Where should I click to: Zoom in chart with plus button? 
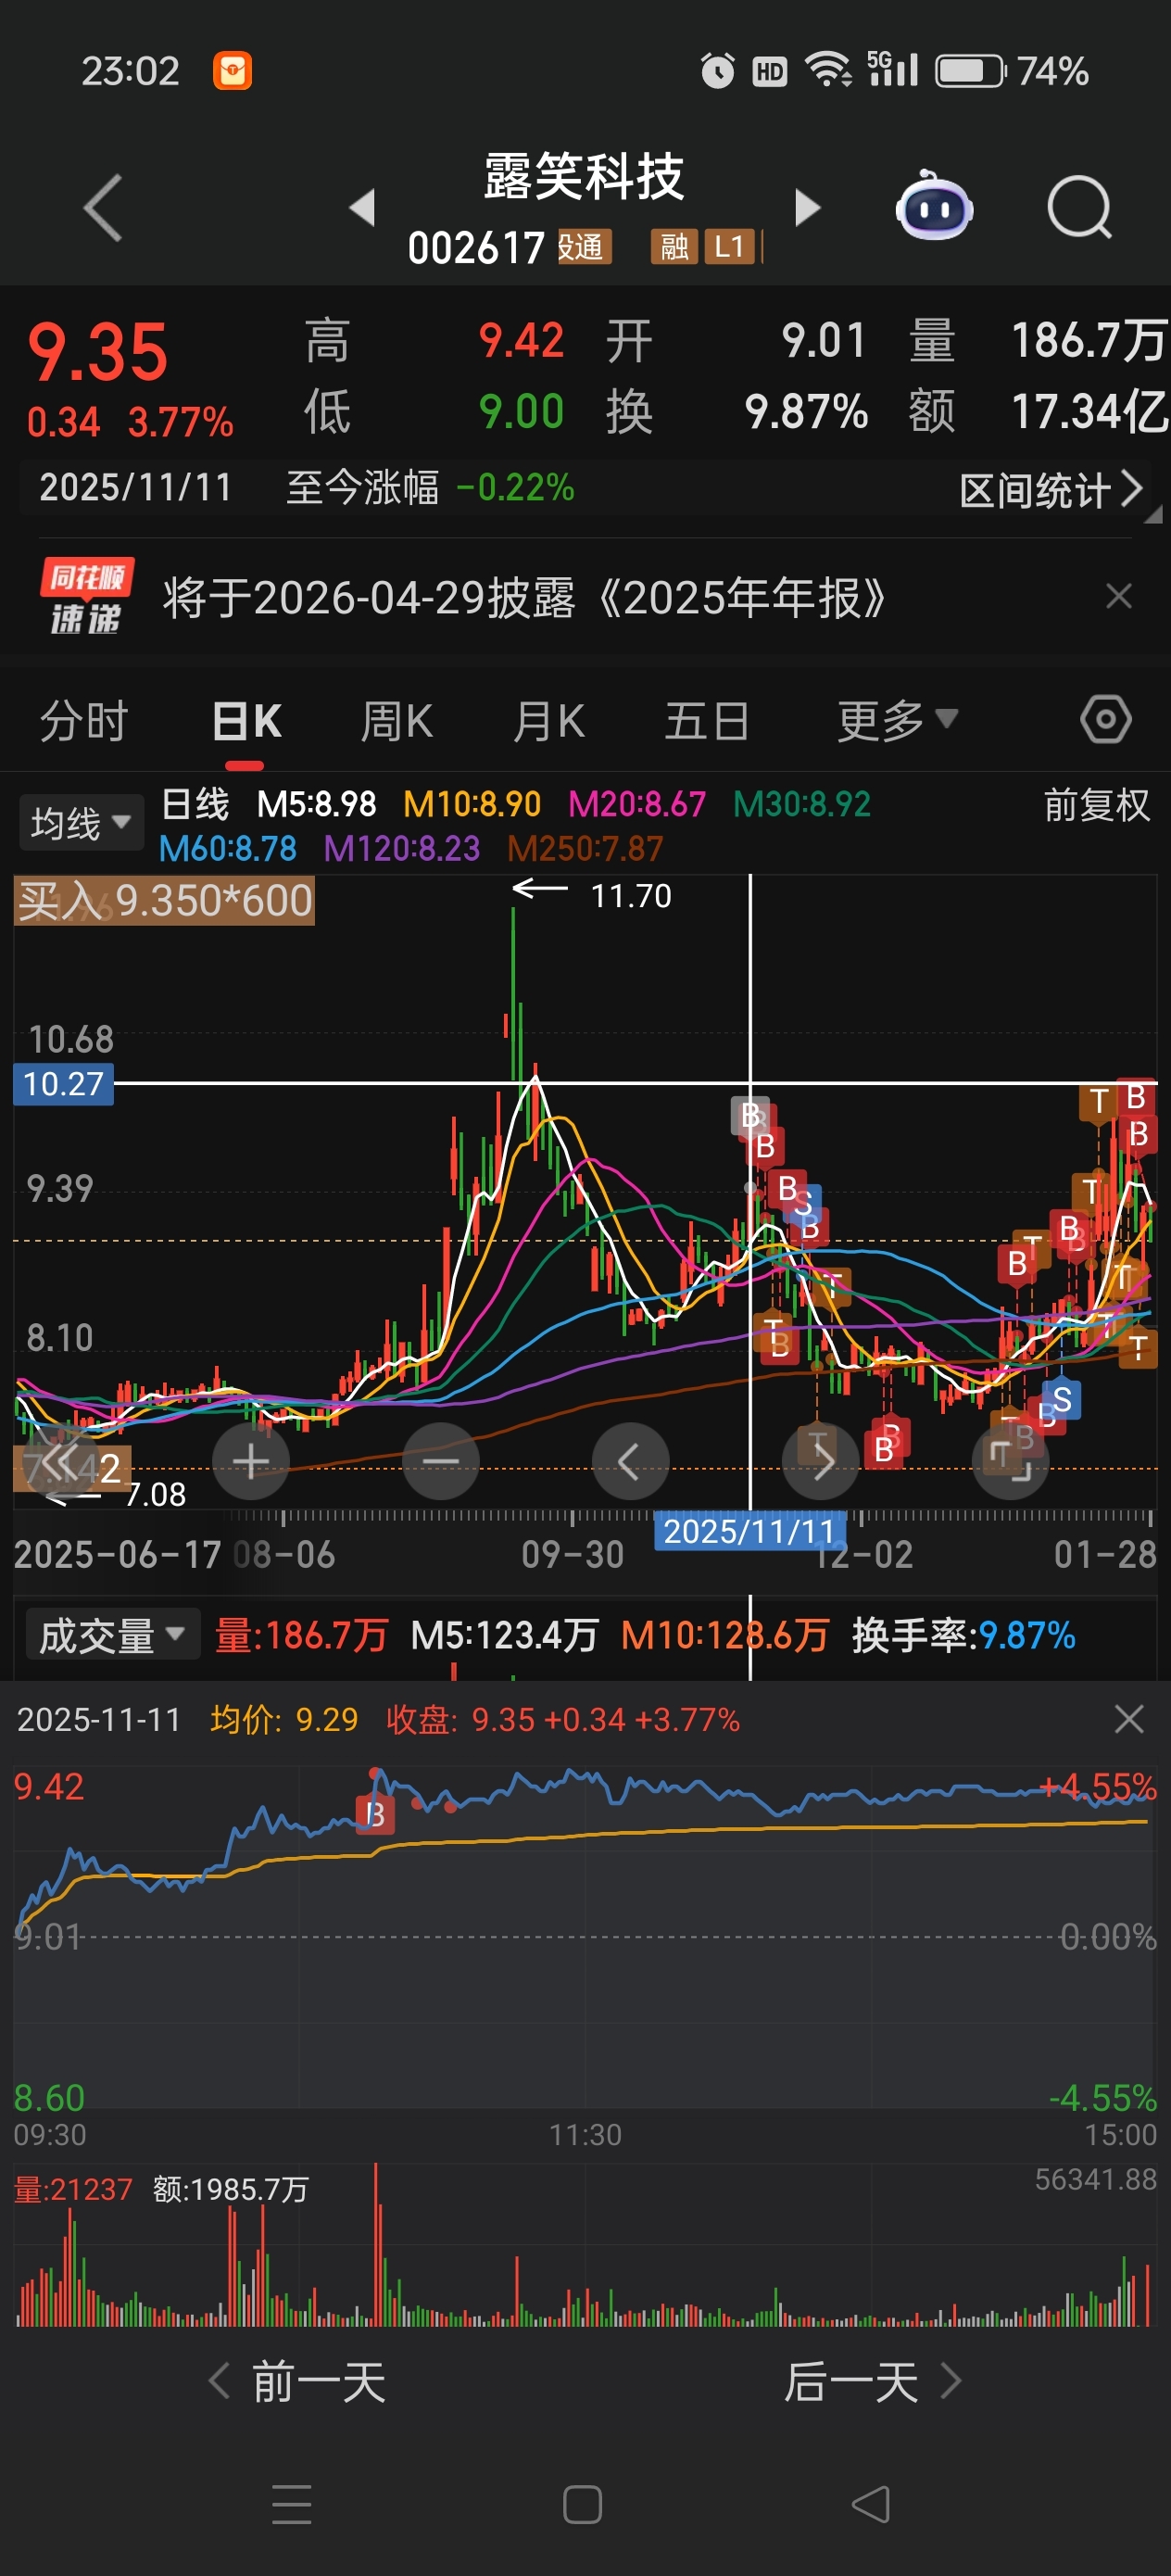(x=251, y=1461)
